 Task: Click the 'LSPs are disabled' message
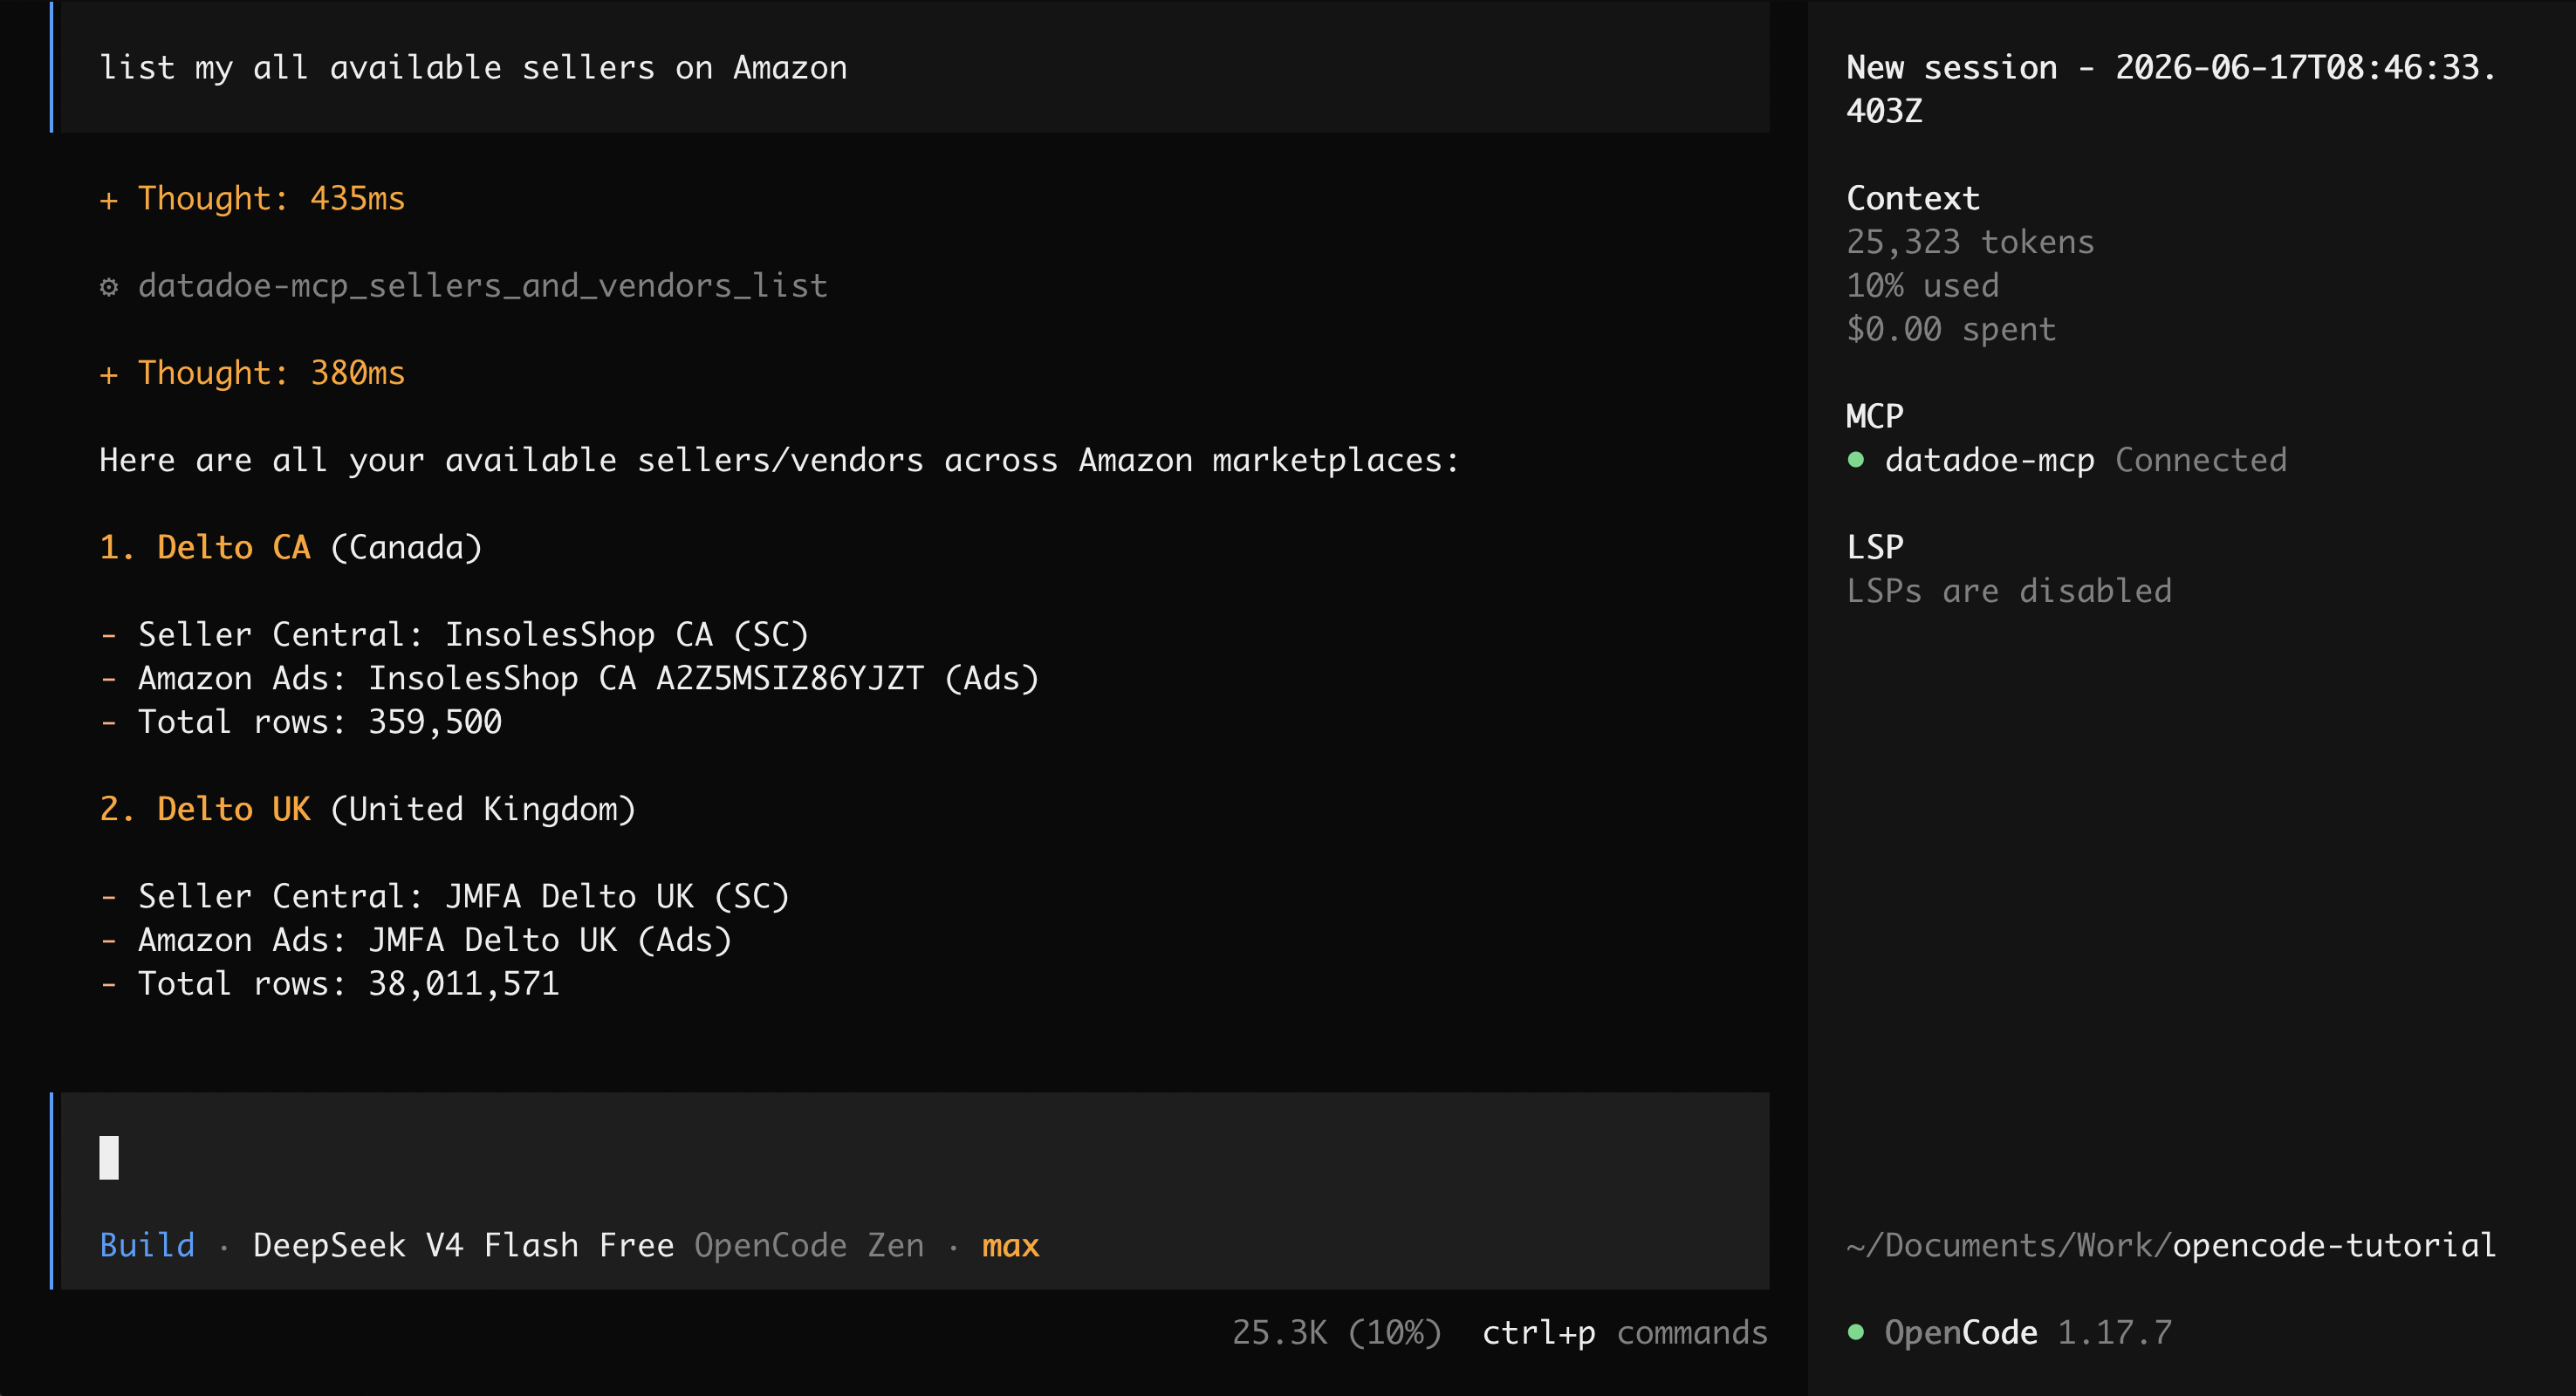point(2009,591)
